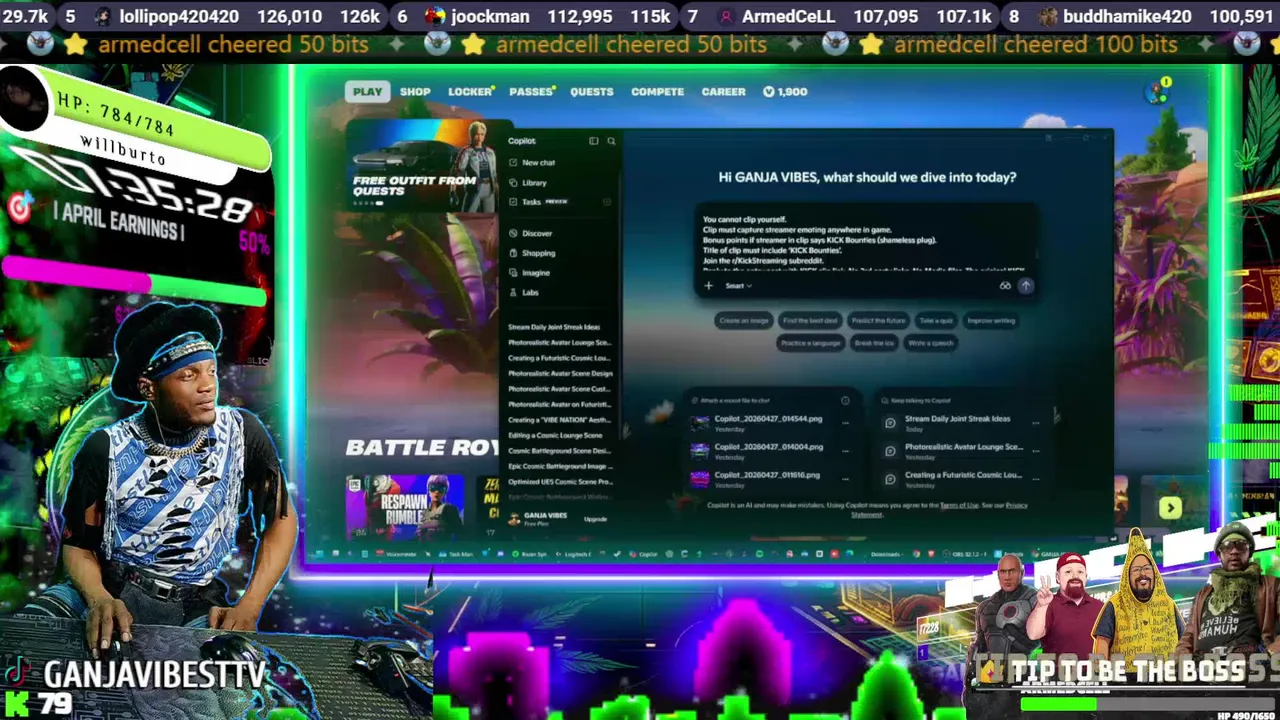Open the Task Manager taskbar item
The width and height of the screenshot is (1280, 720).
pos(456,554)
